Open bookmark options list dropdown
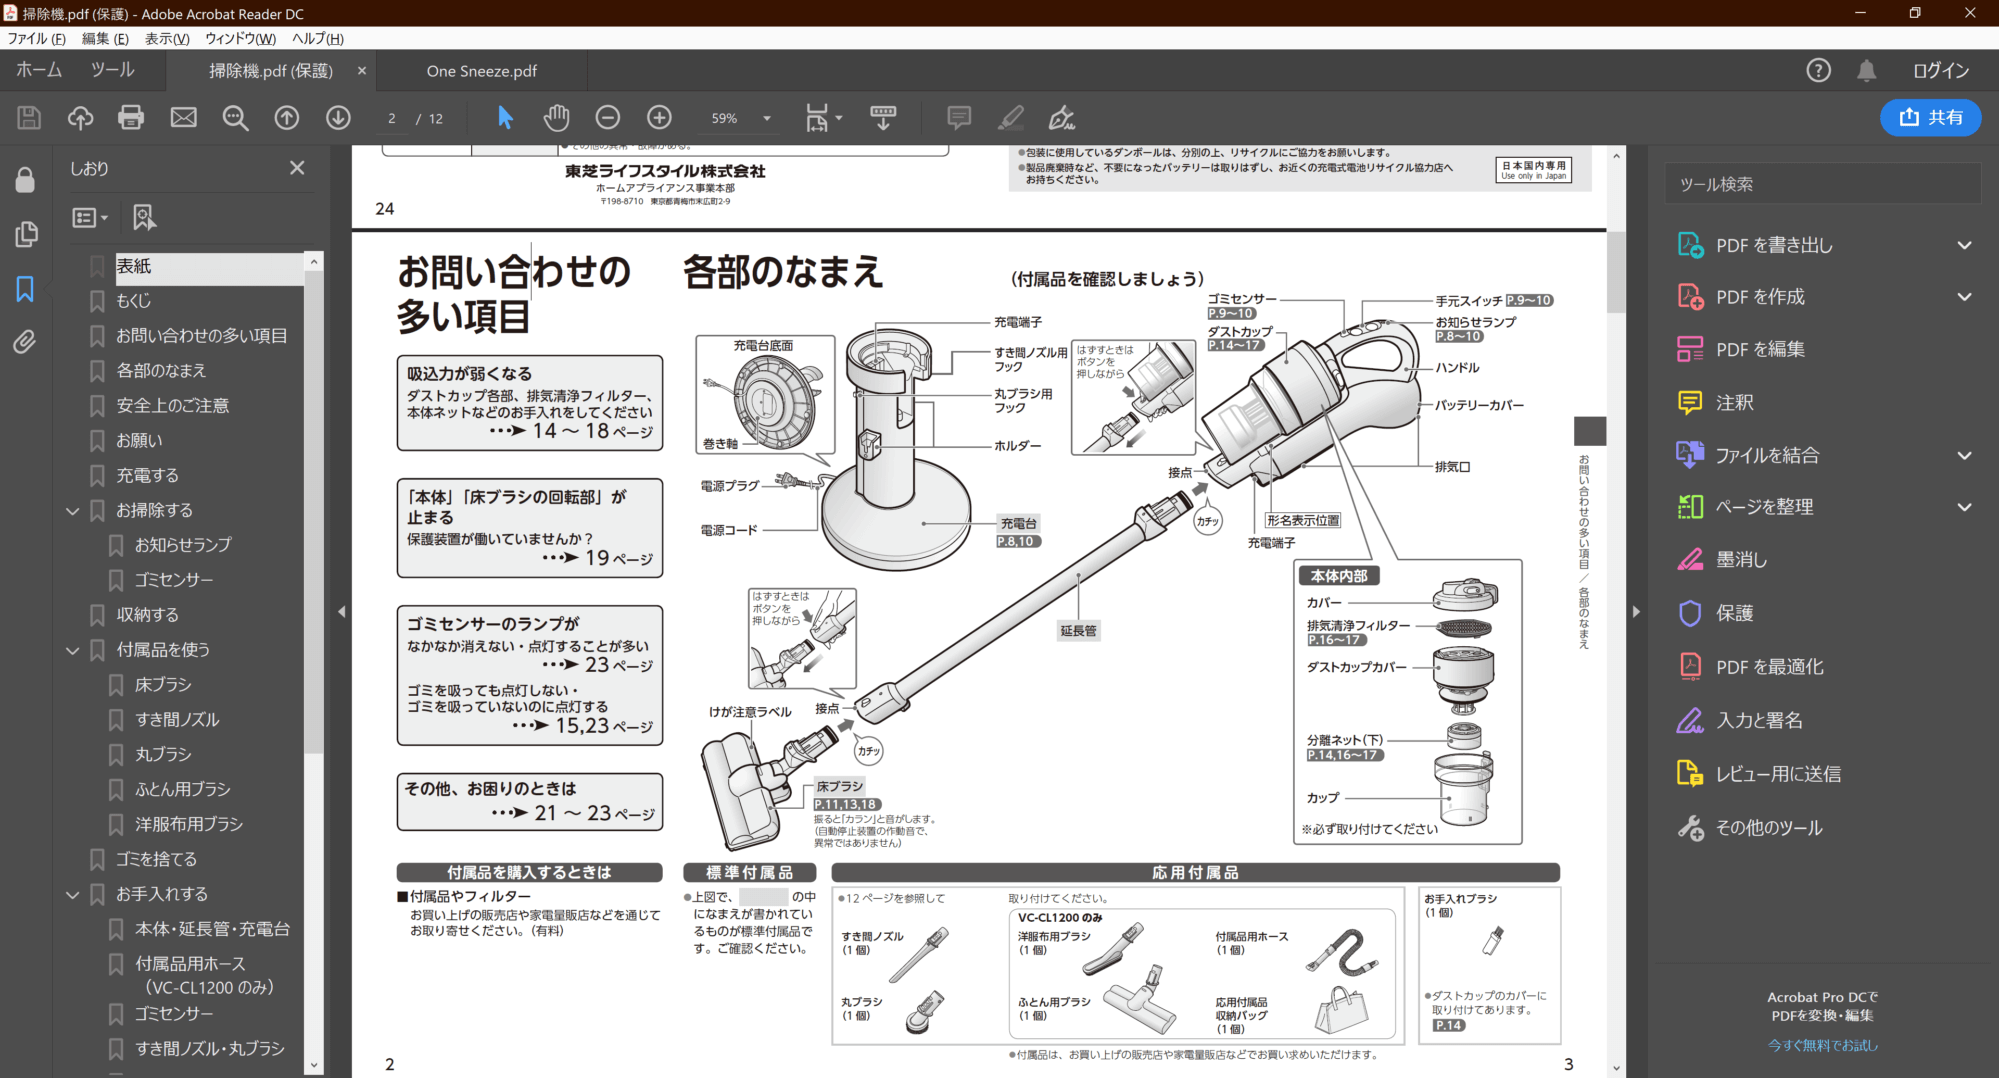This screenshot has width=1999, height=1078. click(90, 217)
